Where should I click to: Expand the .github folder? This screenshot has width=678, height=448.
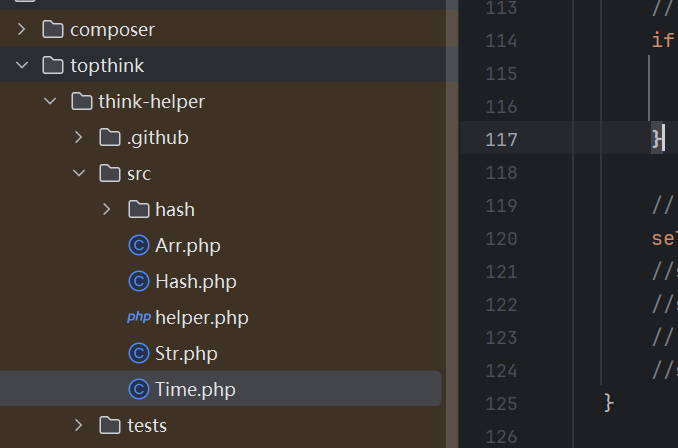click(79, 138)
